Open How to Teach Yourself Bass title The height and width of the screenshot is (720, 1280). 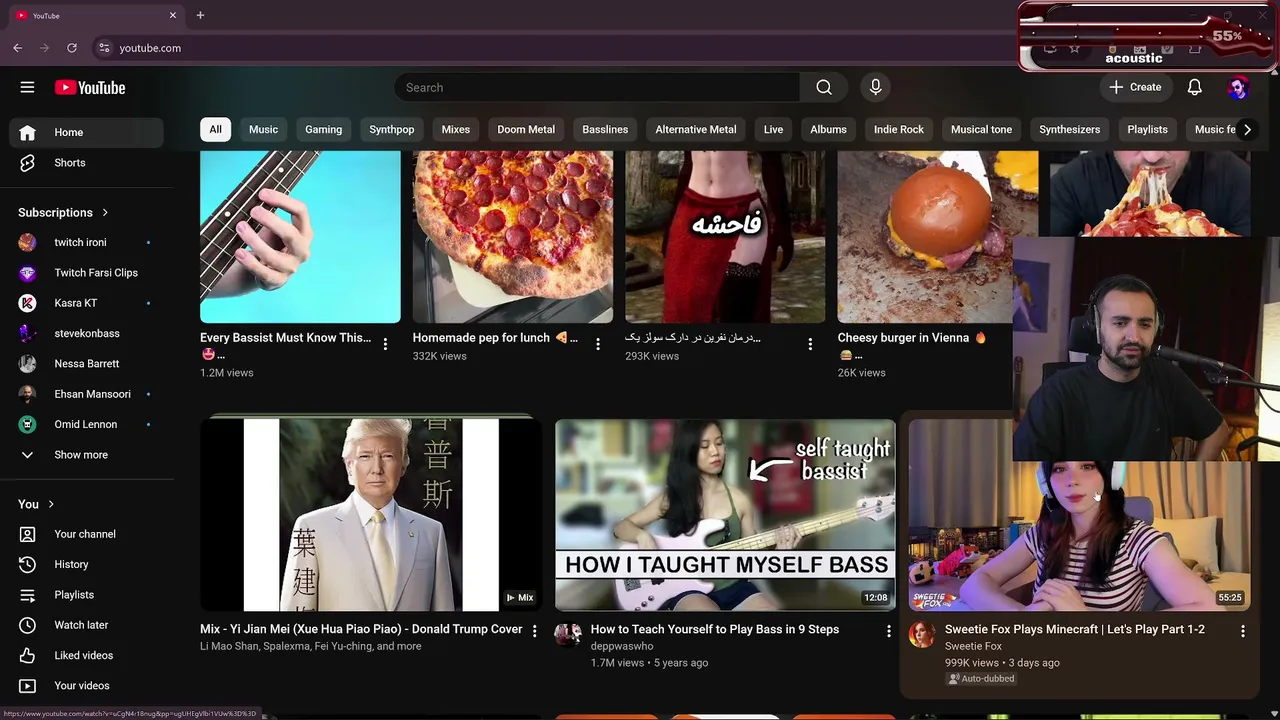(715, 629)
